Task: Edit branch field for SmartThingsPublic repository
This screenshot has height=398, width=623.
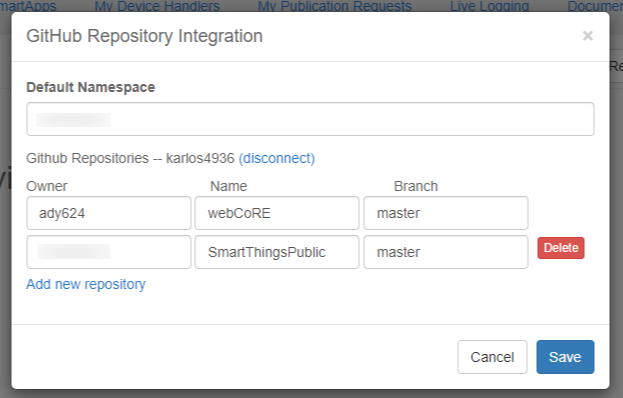Action: pyautogui.click(x=446, y=252)
